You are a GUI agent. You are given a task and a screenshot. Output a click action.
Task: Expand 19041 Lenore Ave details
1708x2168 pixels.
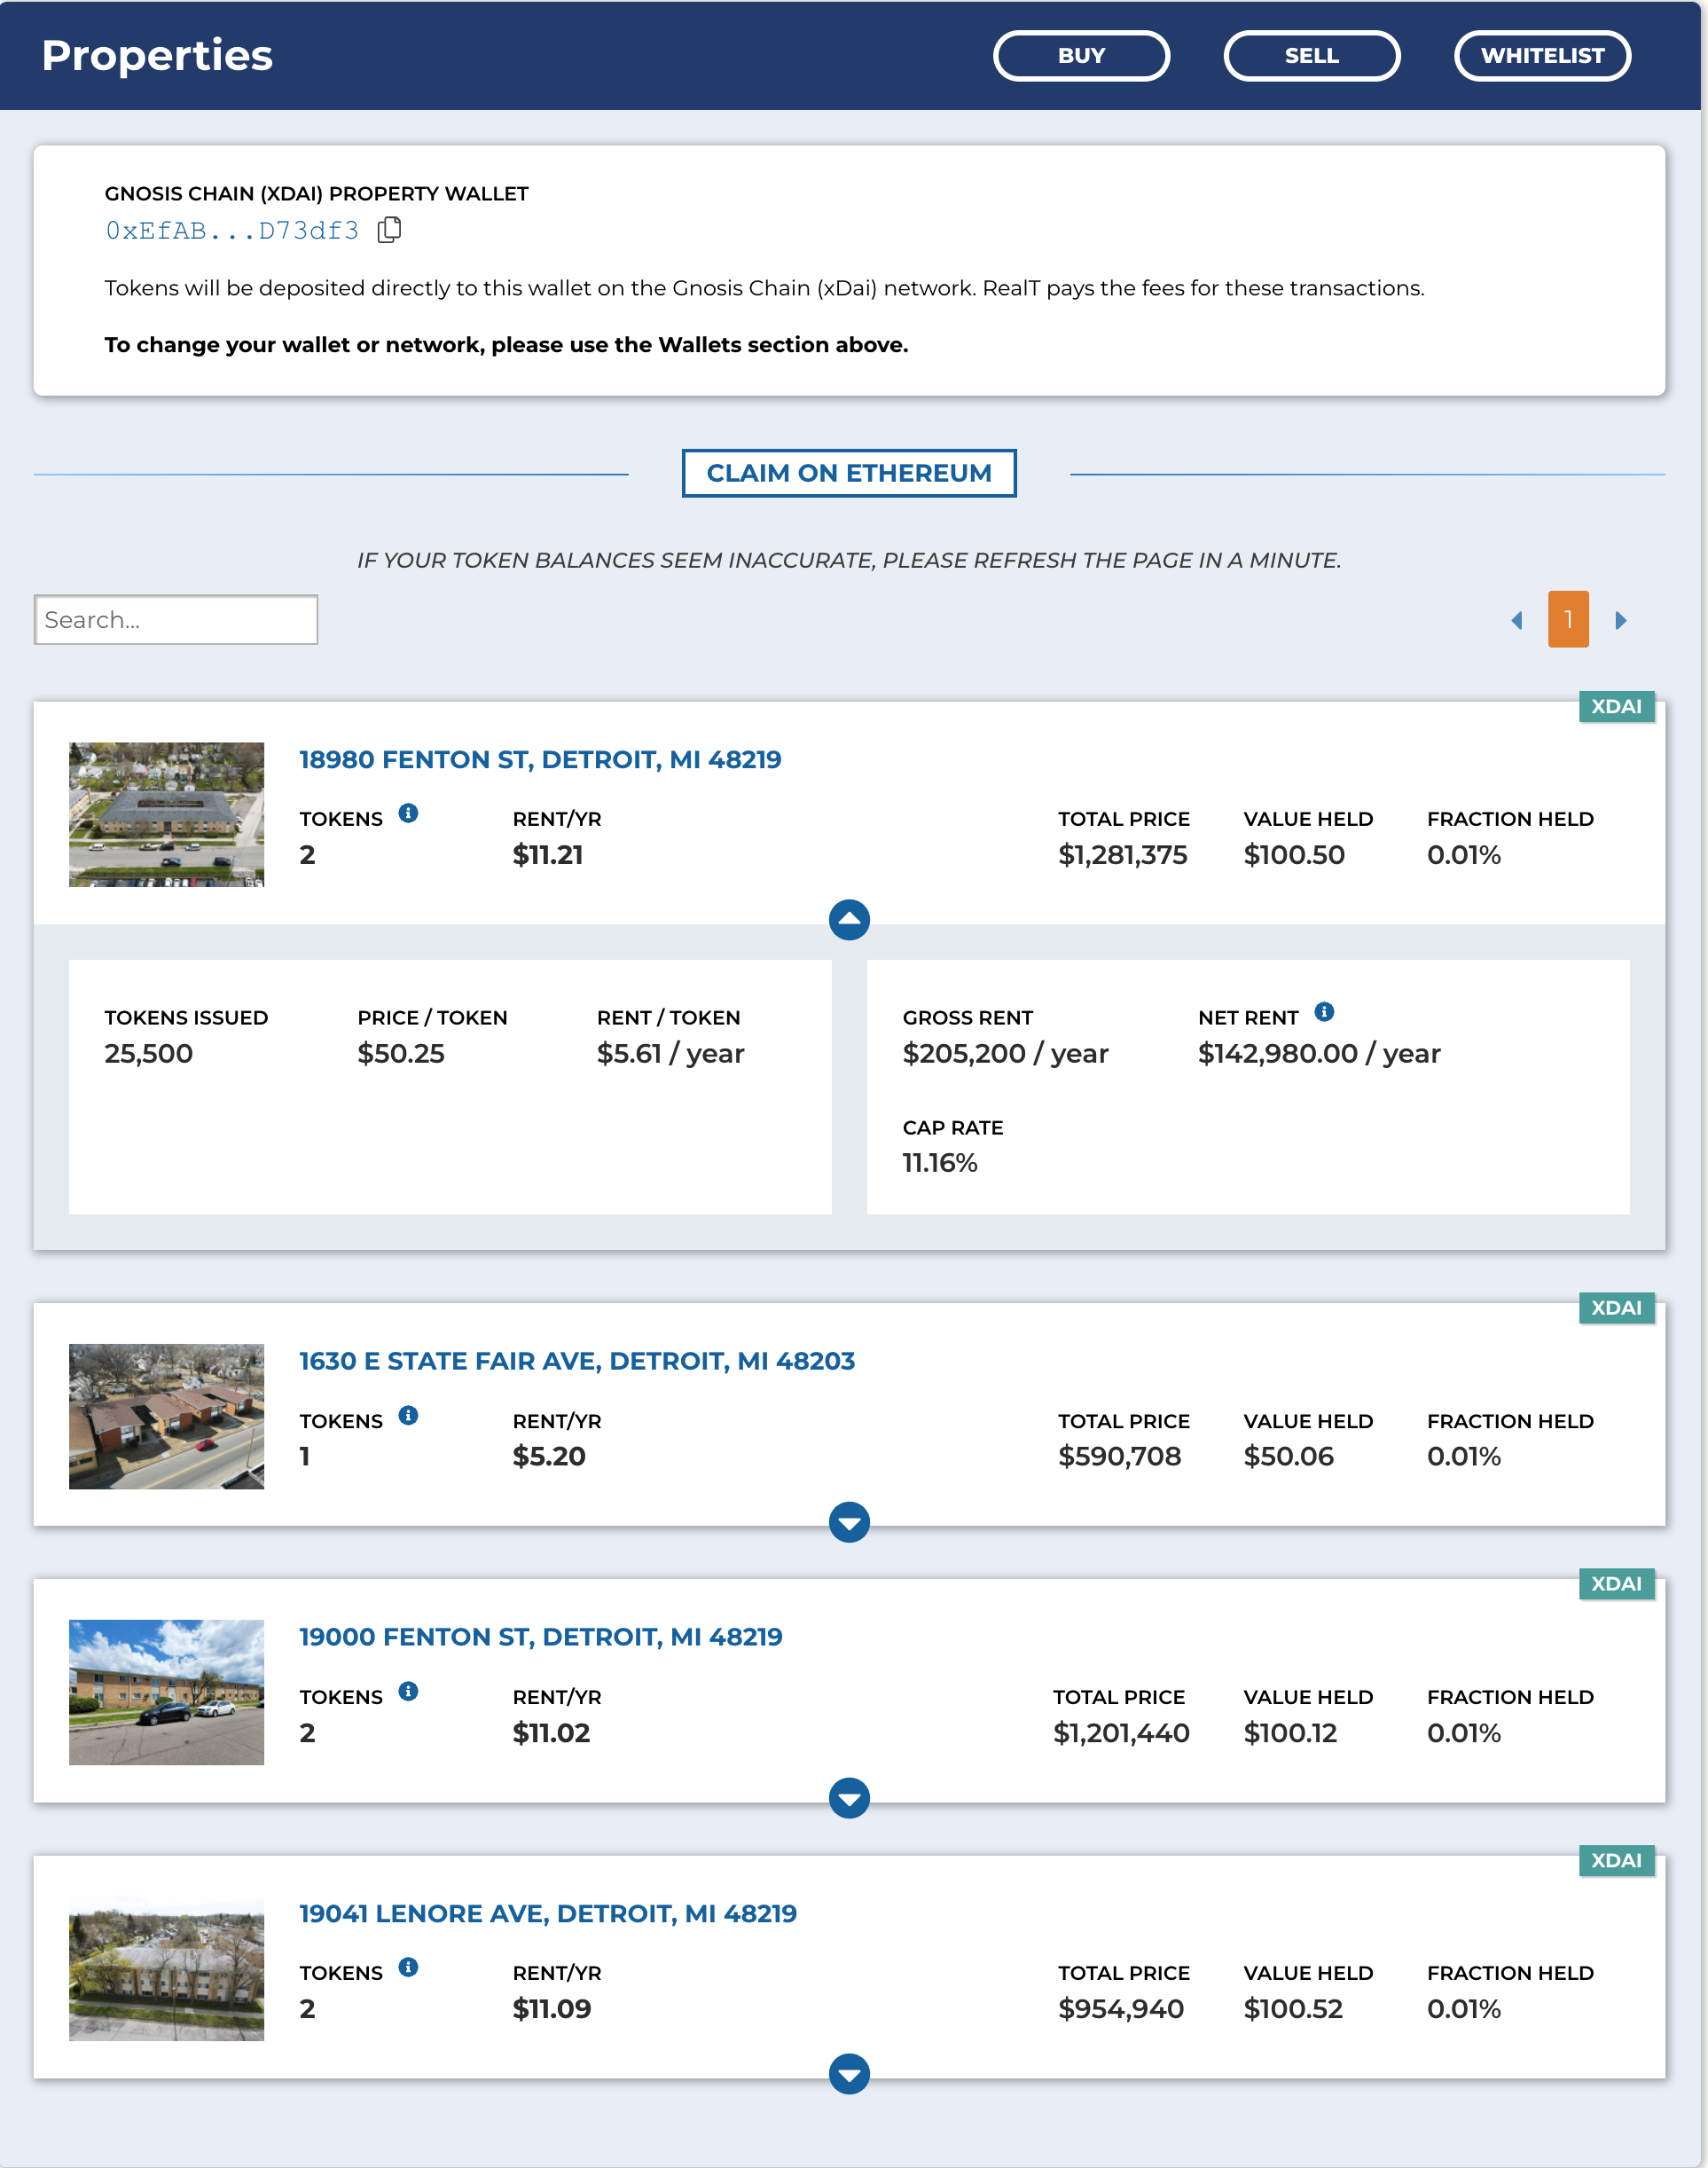tap(849, 2074)
